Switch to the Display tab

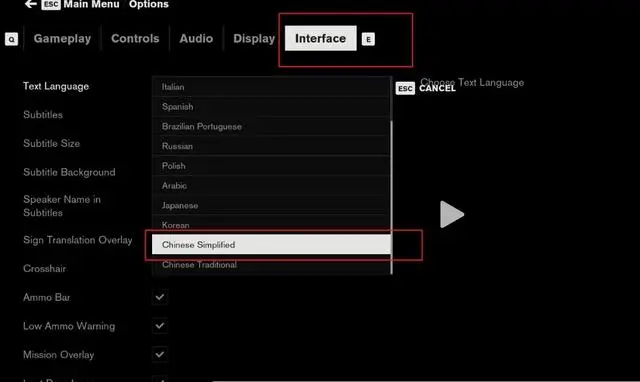[x=254, y=38]
